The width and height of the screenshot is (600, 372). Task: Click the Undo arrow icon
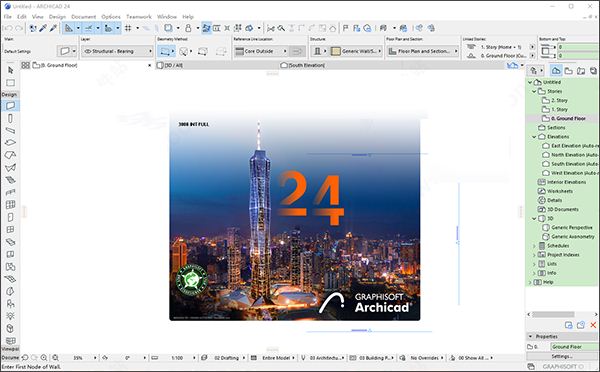8,28
